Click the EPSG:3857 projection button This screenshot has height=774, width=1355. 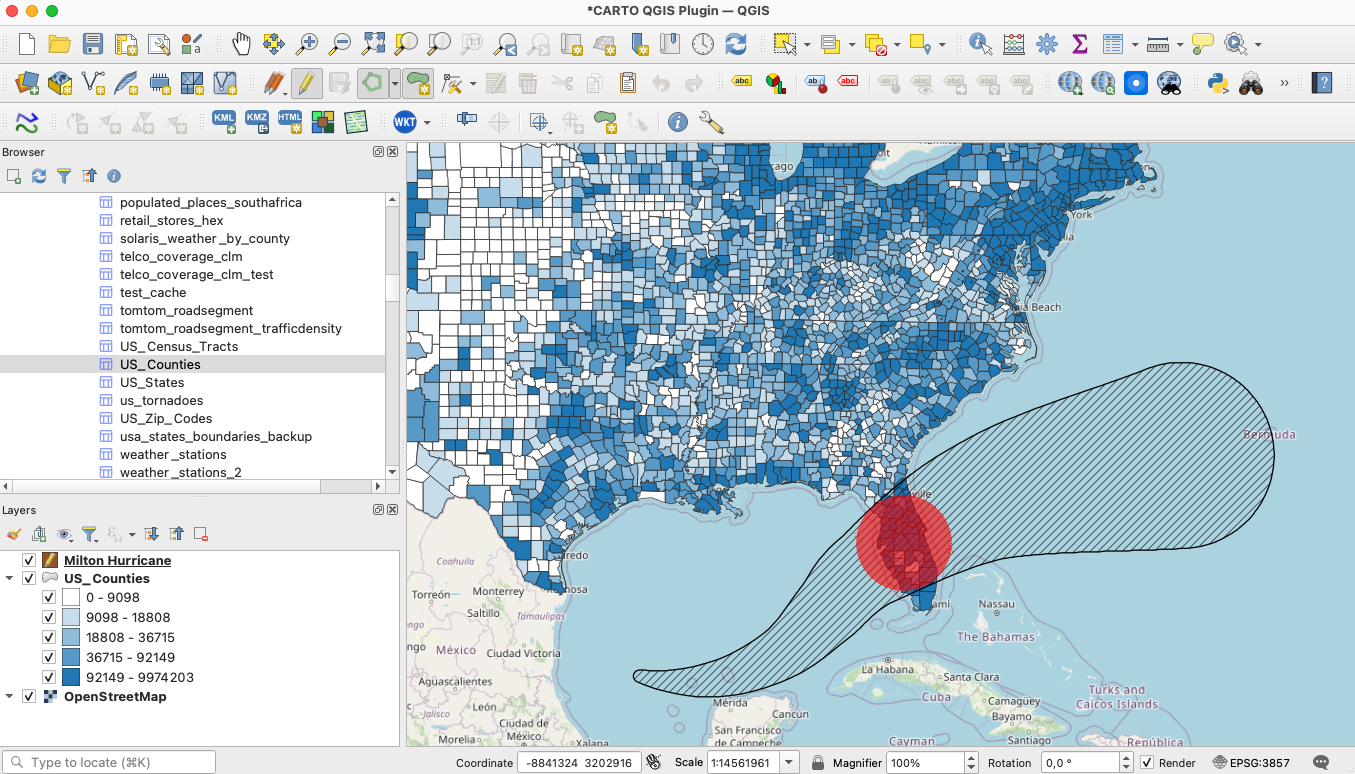(x=1250, y=763)
